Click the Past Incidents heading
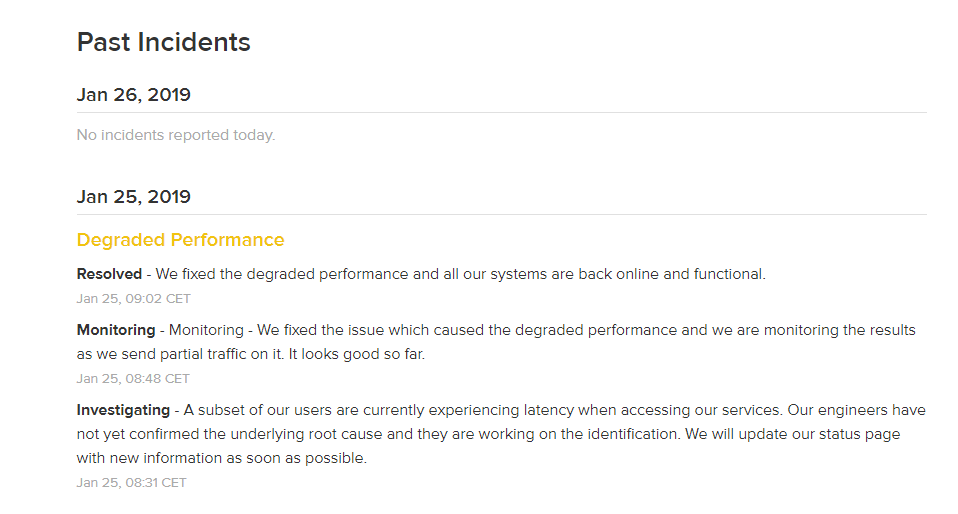 (163, 42)
